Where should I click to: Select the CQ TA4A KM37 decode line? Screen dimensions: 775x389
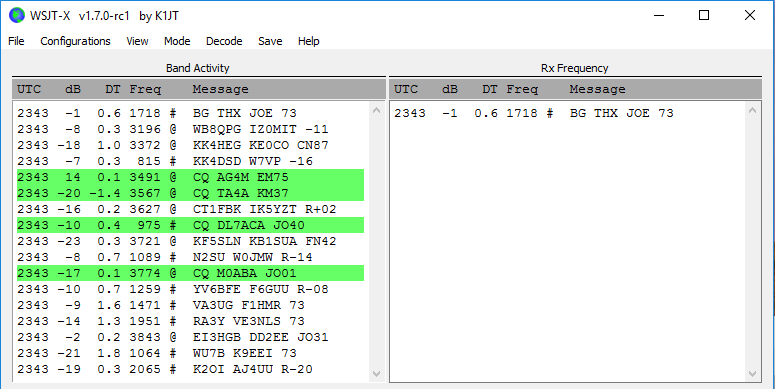[x=190, y=193]
